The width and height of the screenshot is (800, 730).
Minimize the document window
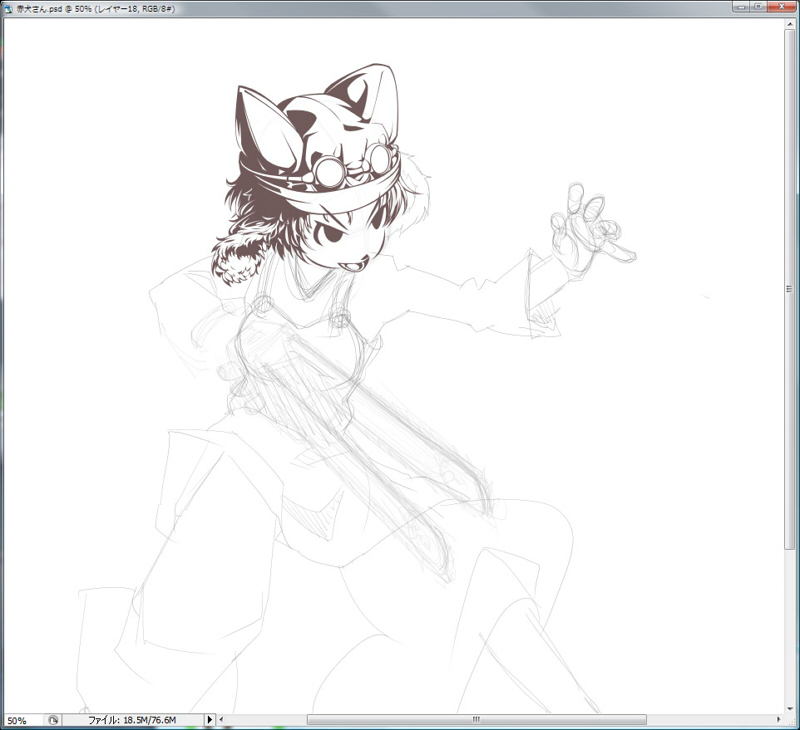click(740, 7)
